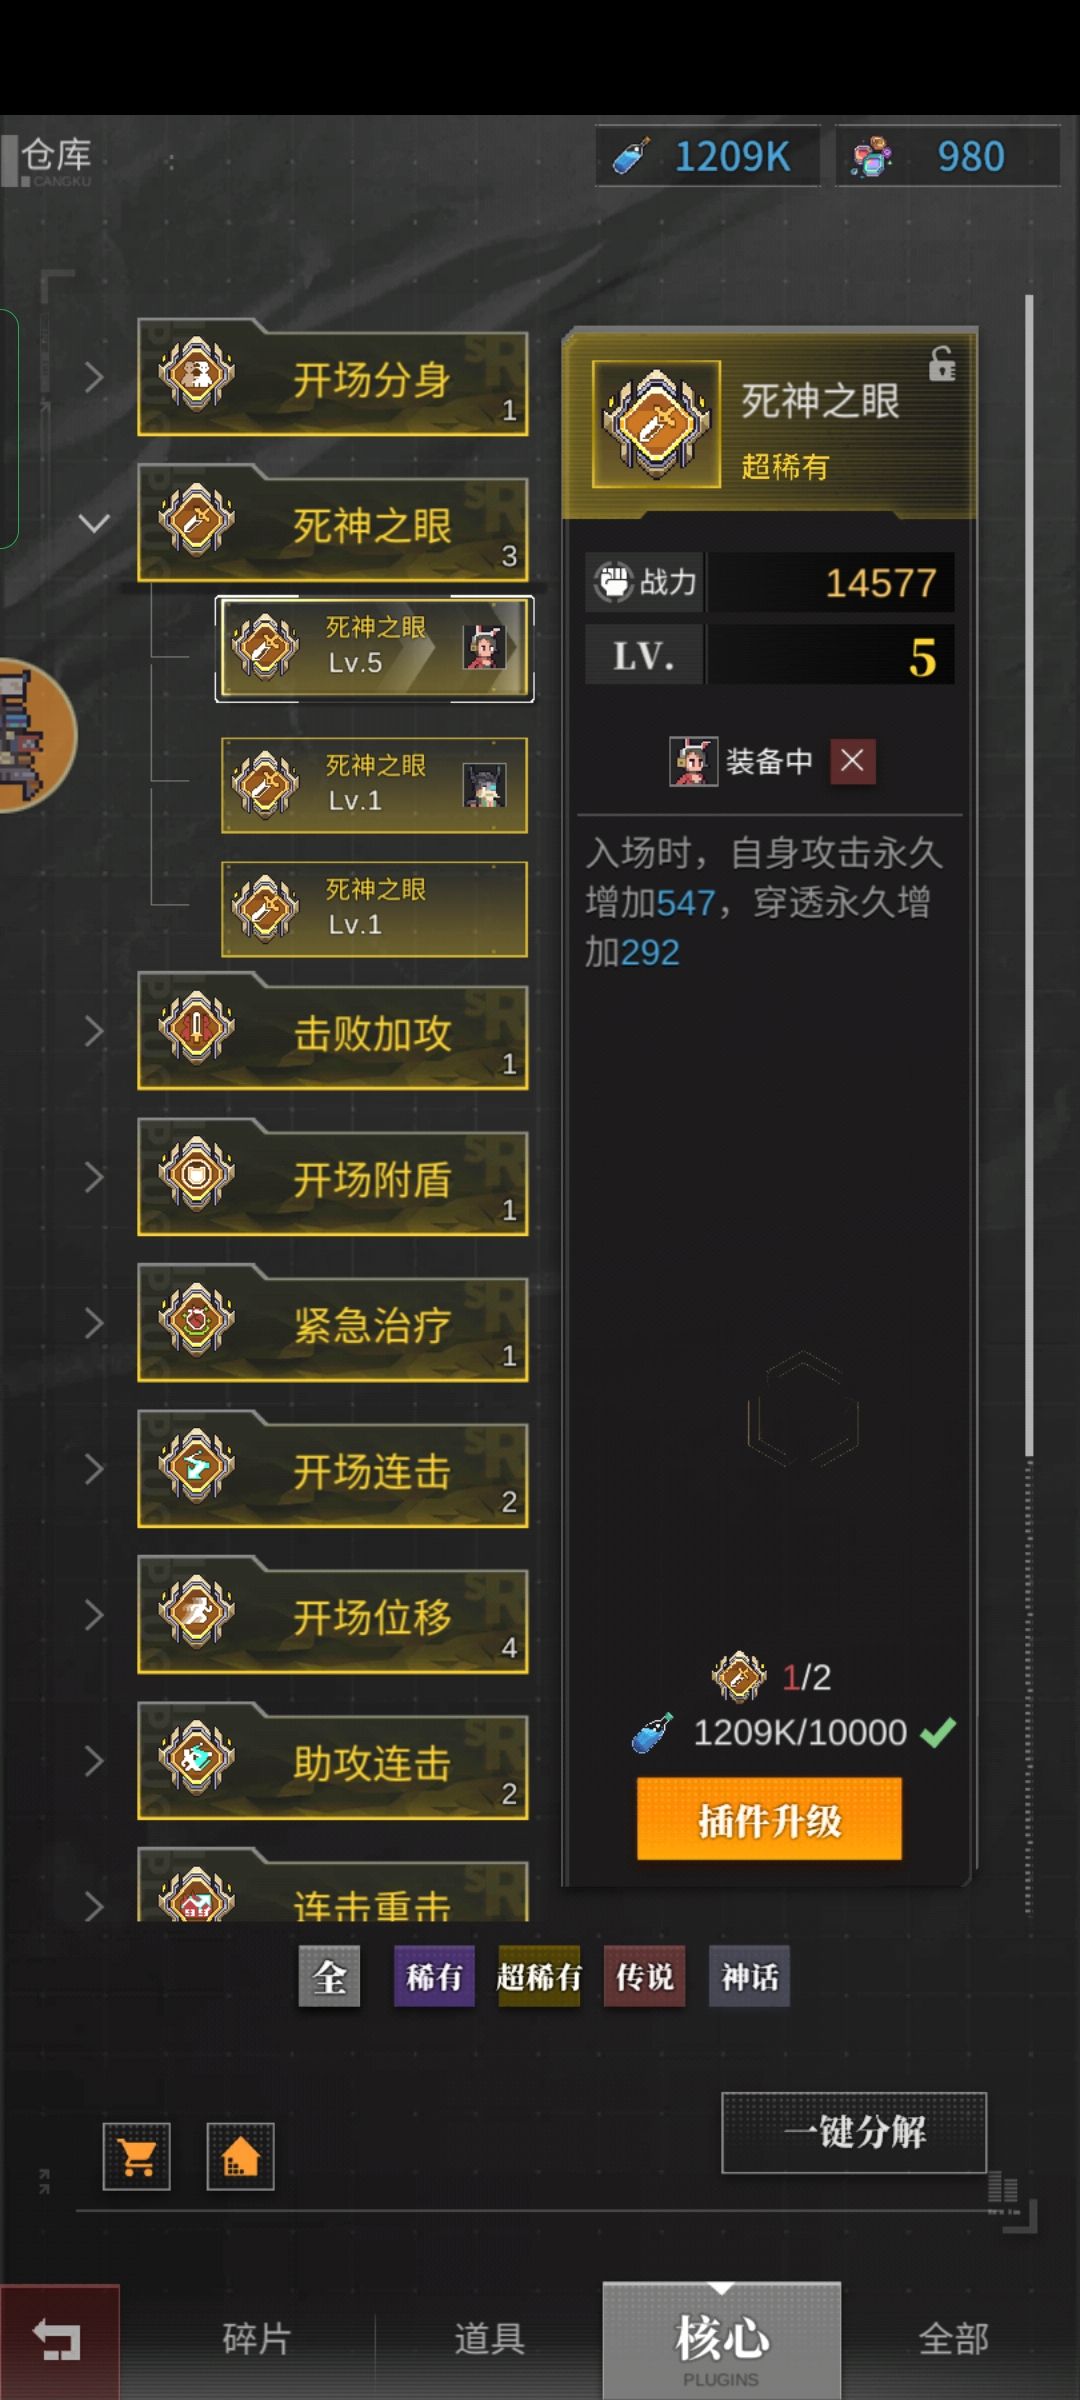Unequip plugin with the red X button
This screenshot has height=2400, width=1080.
click(853, 761)
